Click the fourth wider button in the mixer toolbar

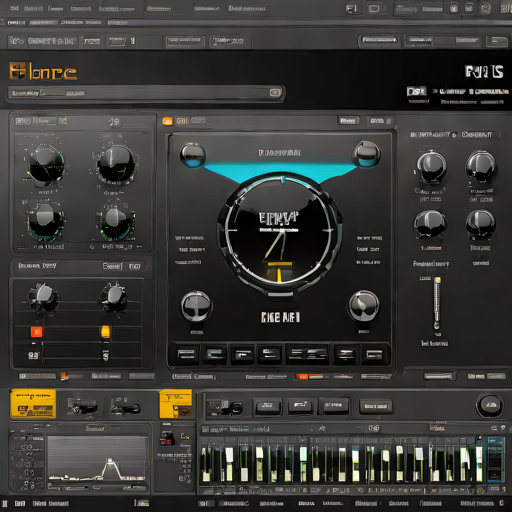tap(376, 406)
